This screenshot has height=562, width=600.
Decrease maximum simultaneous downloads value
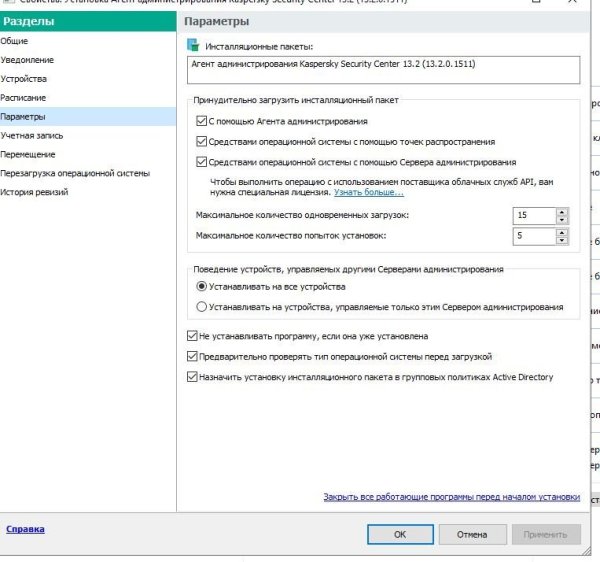point(562,220)
